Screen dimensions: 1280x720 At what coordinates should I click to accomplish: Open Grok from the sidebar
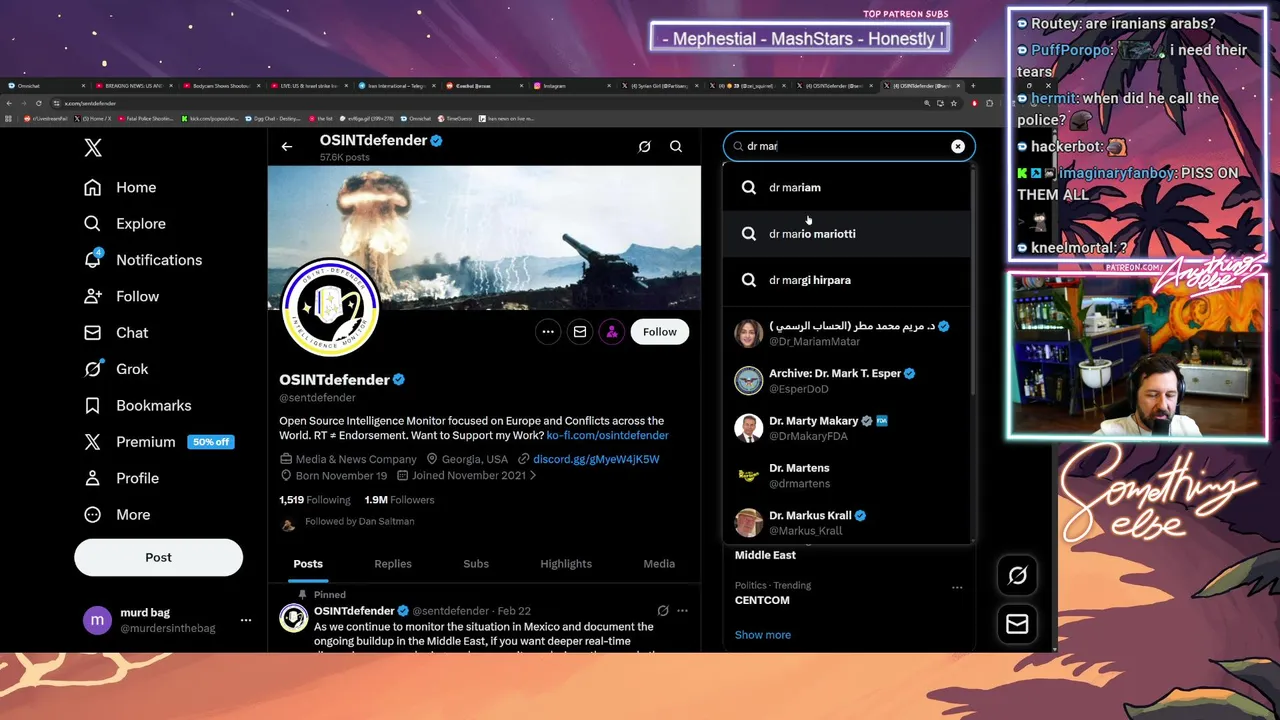(x=116, y=369)
